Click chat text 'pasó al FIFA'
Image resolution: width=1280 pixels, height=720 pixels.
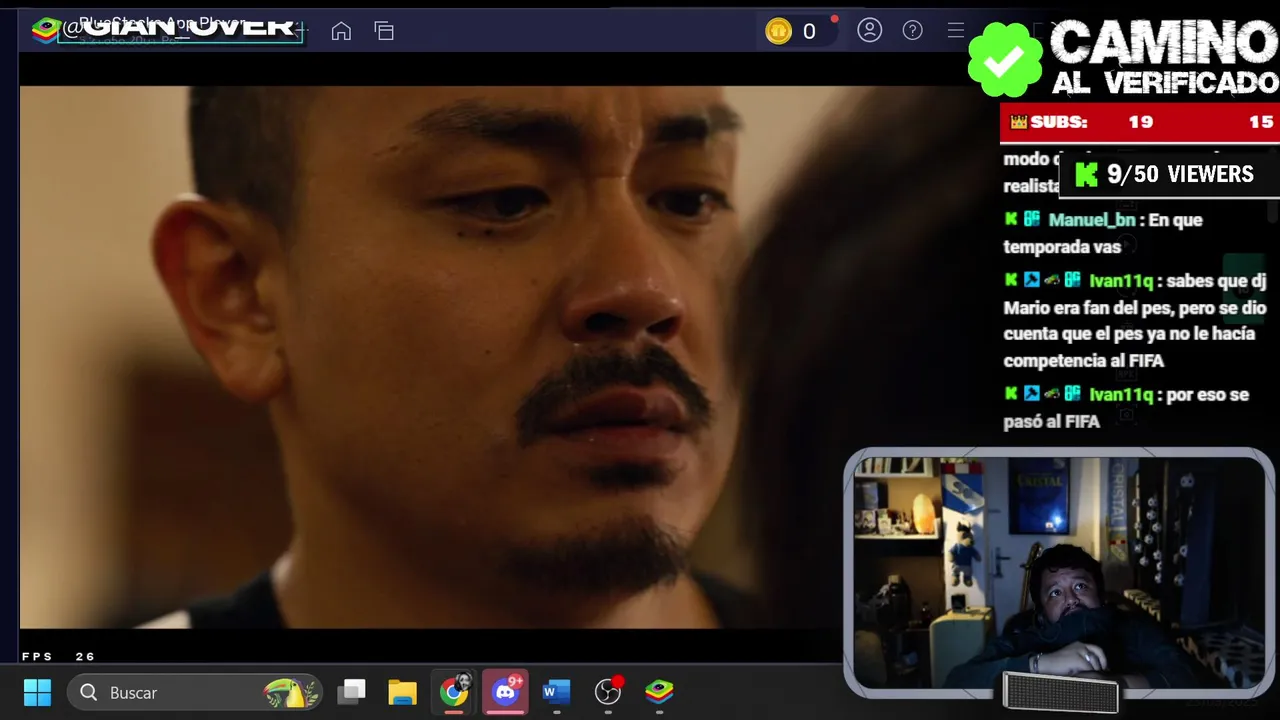(1052, 422)
